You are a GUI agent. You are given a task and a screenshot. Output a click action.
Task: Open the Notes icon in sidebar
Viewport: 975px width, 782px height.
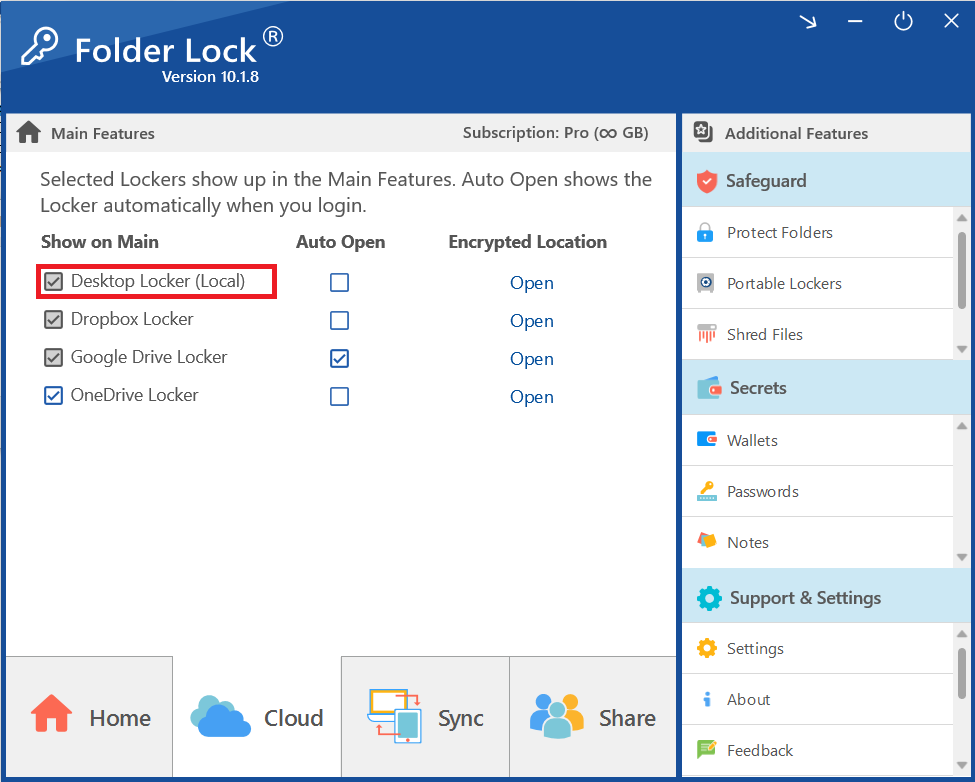[x=706, y=542]
